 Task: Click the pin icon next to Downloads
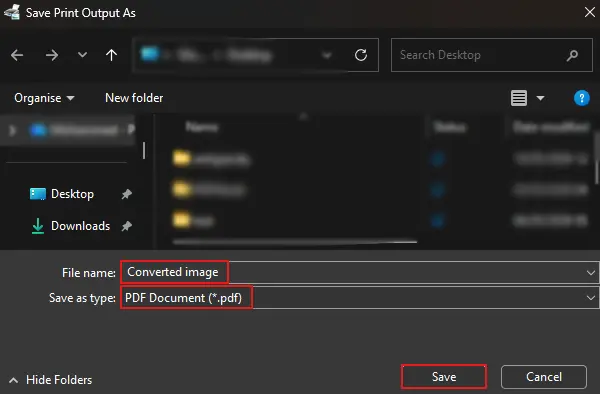pyautogui.click(x=127, y=226)
